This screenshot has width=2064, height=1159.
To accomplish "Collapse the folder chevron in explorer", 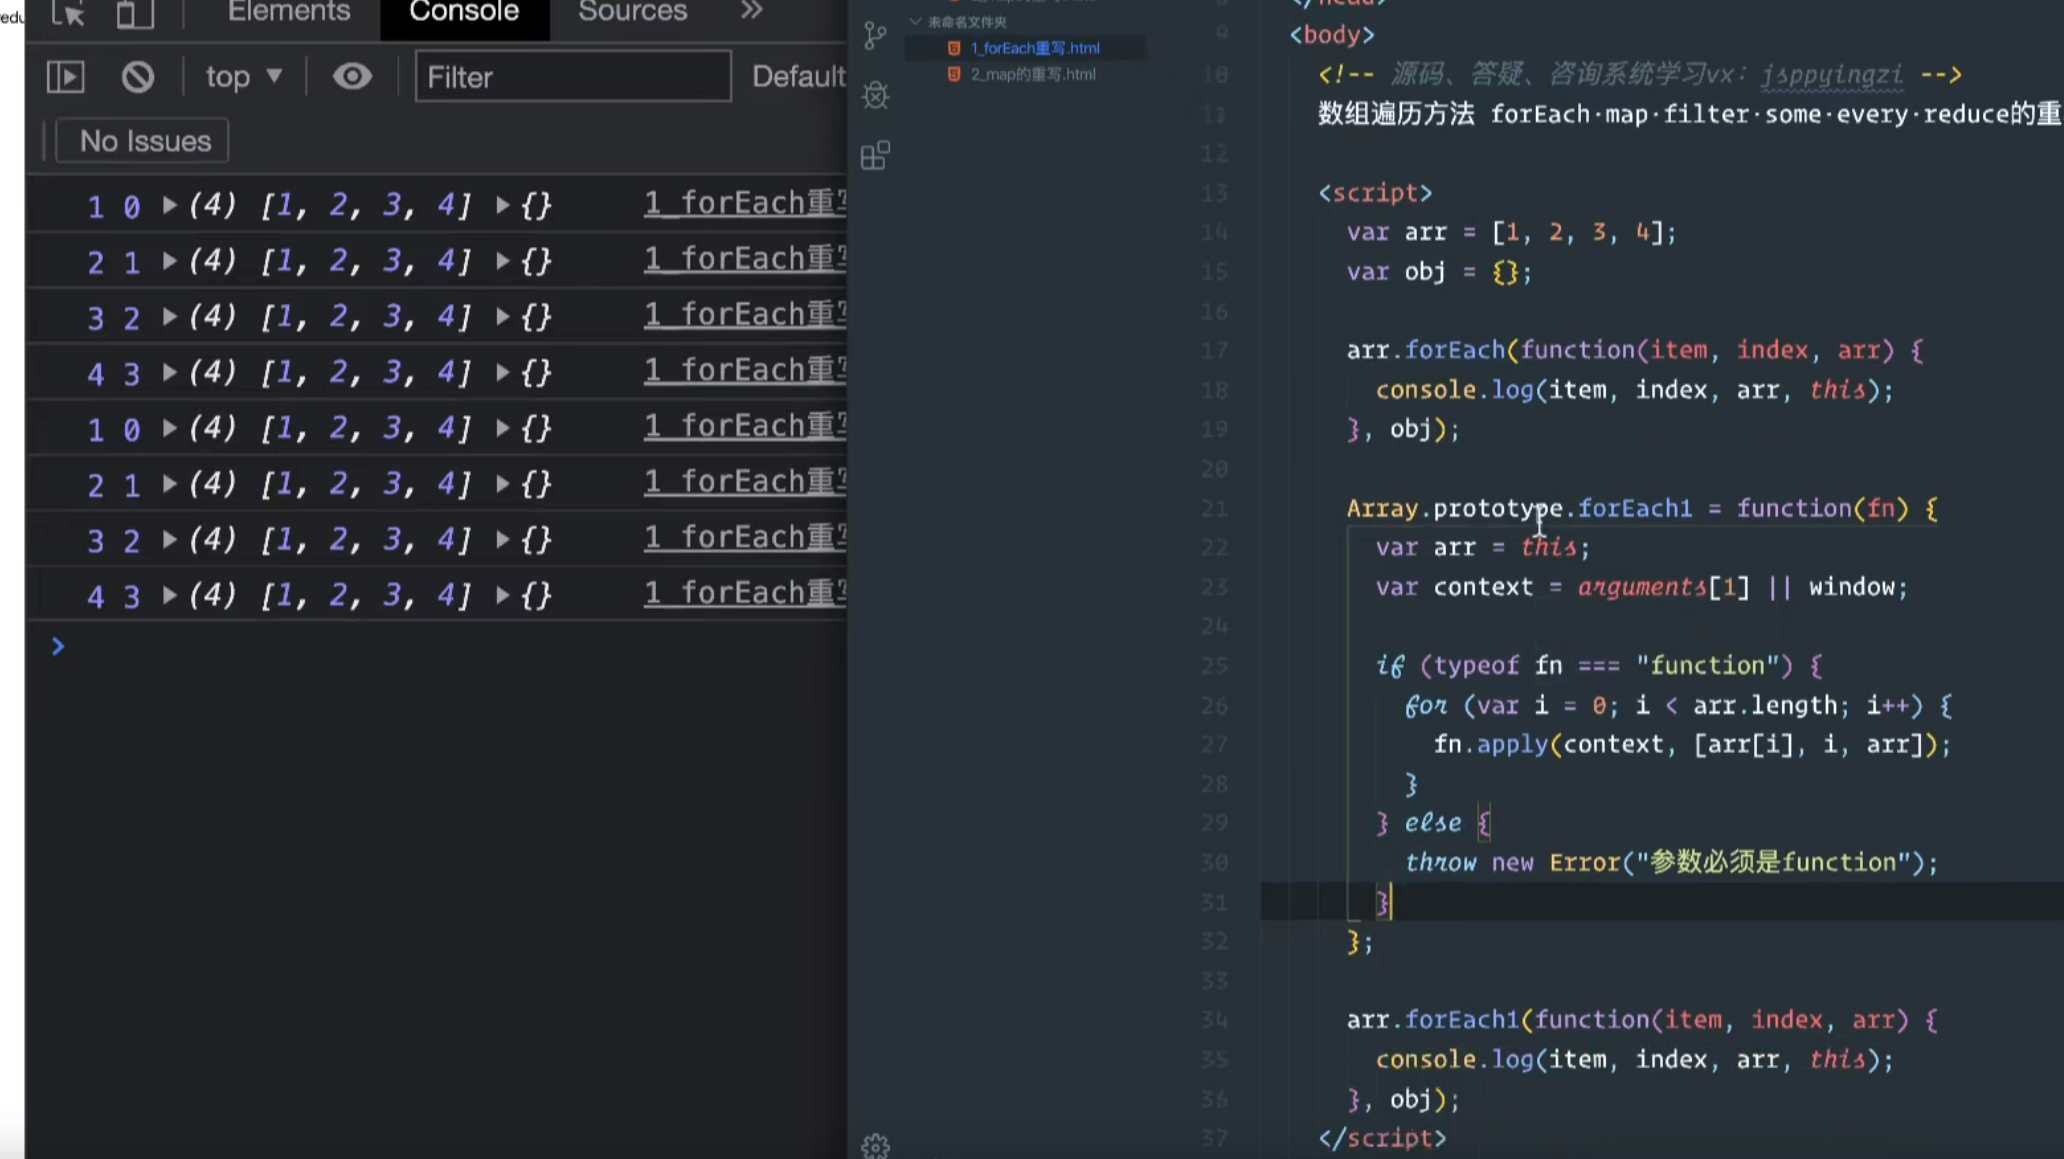I will point(915,21).
